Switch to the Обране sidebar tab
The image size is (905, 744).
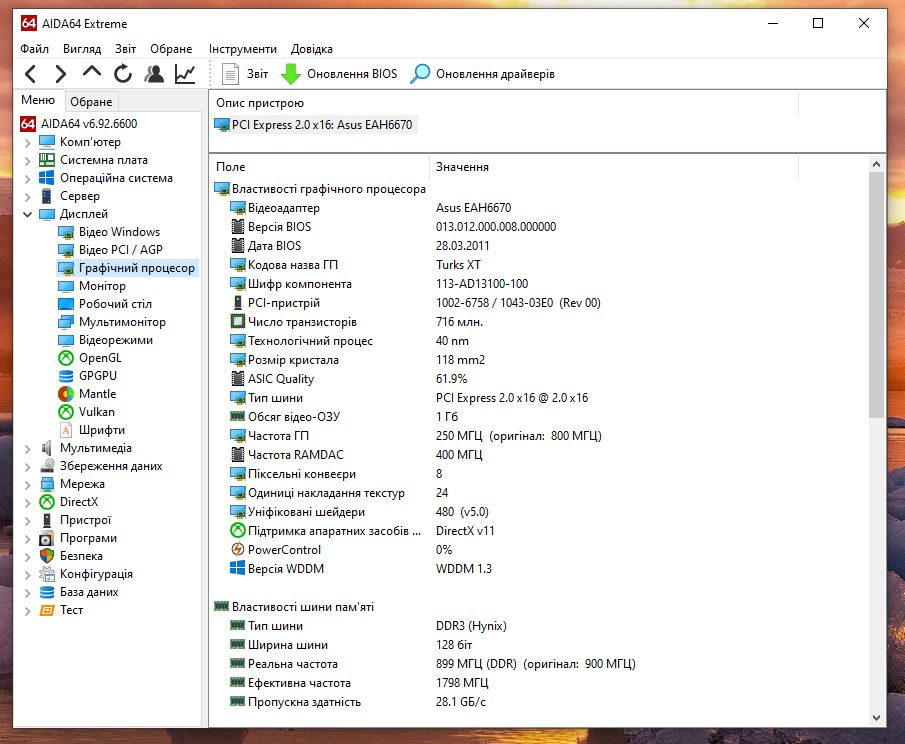tap(91, 102)
